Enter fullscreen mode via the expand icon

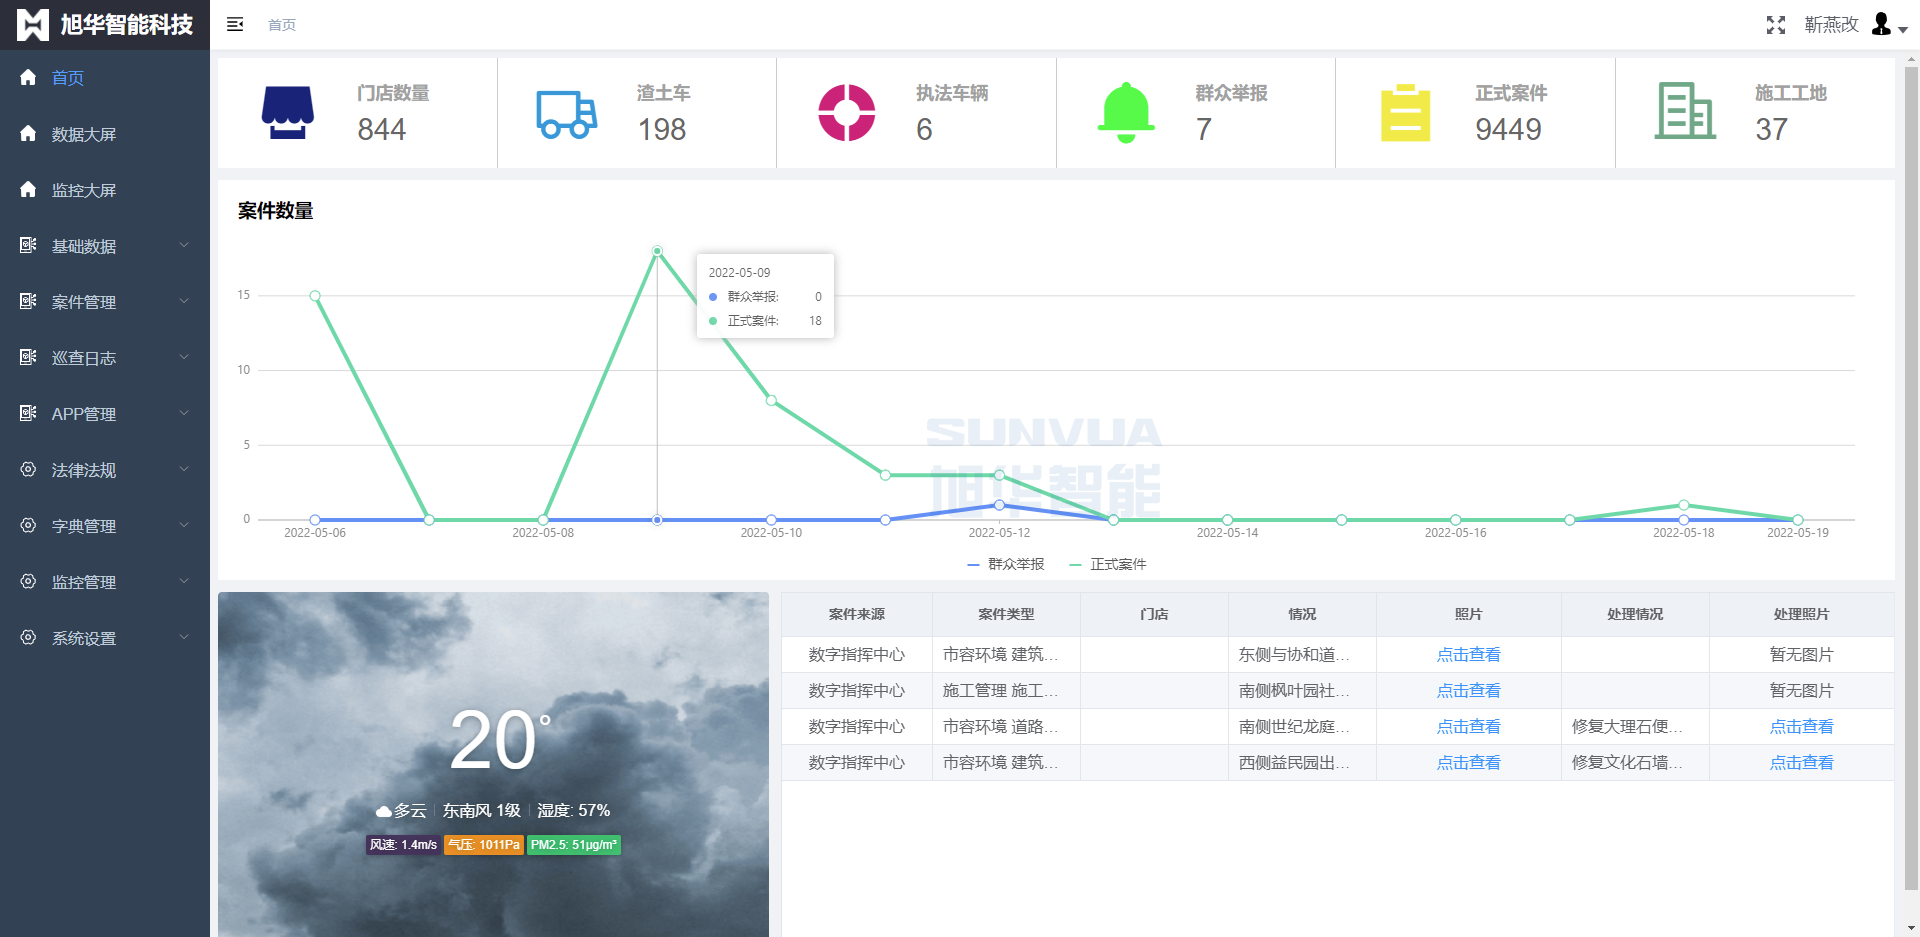[1775, 25]
